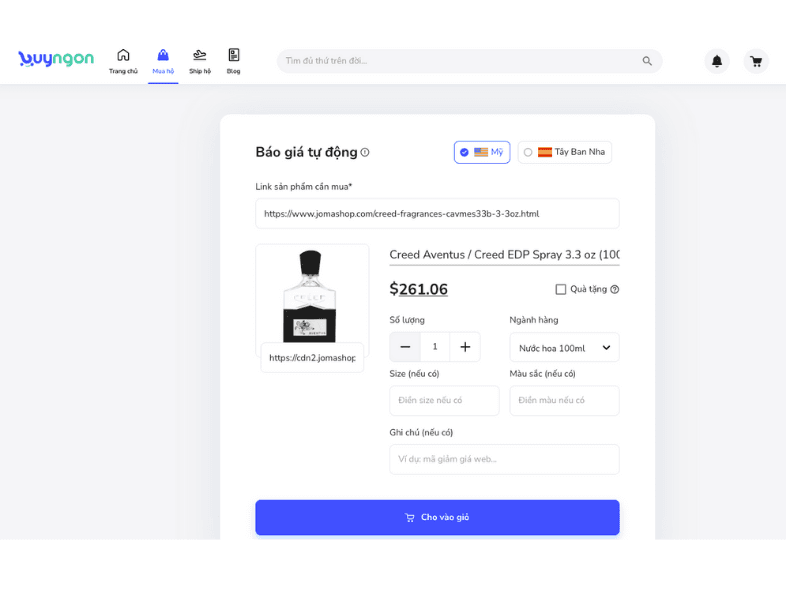Image resolution: width=800 pixels, height=600 pixels.
Task: Click the Màu sắc color input field
Action: click(564, 401)
